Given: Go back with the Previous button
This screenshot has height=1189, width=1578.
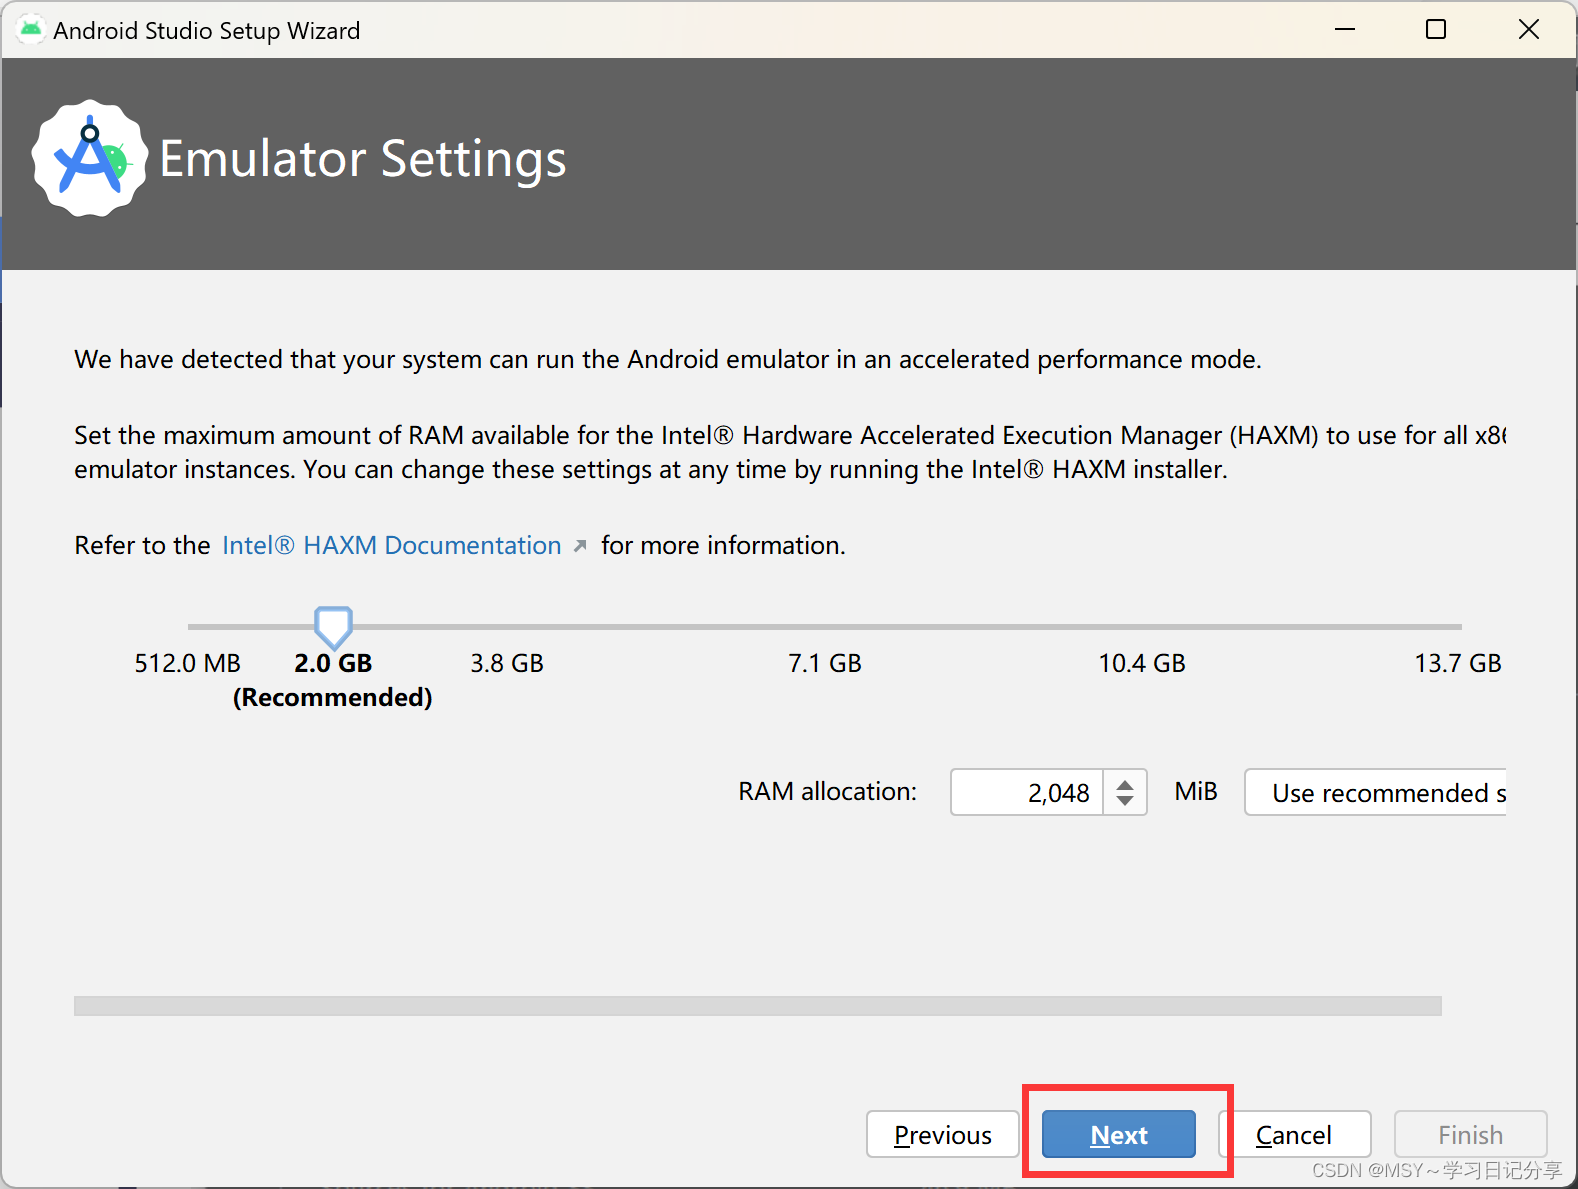Looking at the screenshot, I should (943, 1134).
